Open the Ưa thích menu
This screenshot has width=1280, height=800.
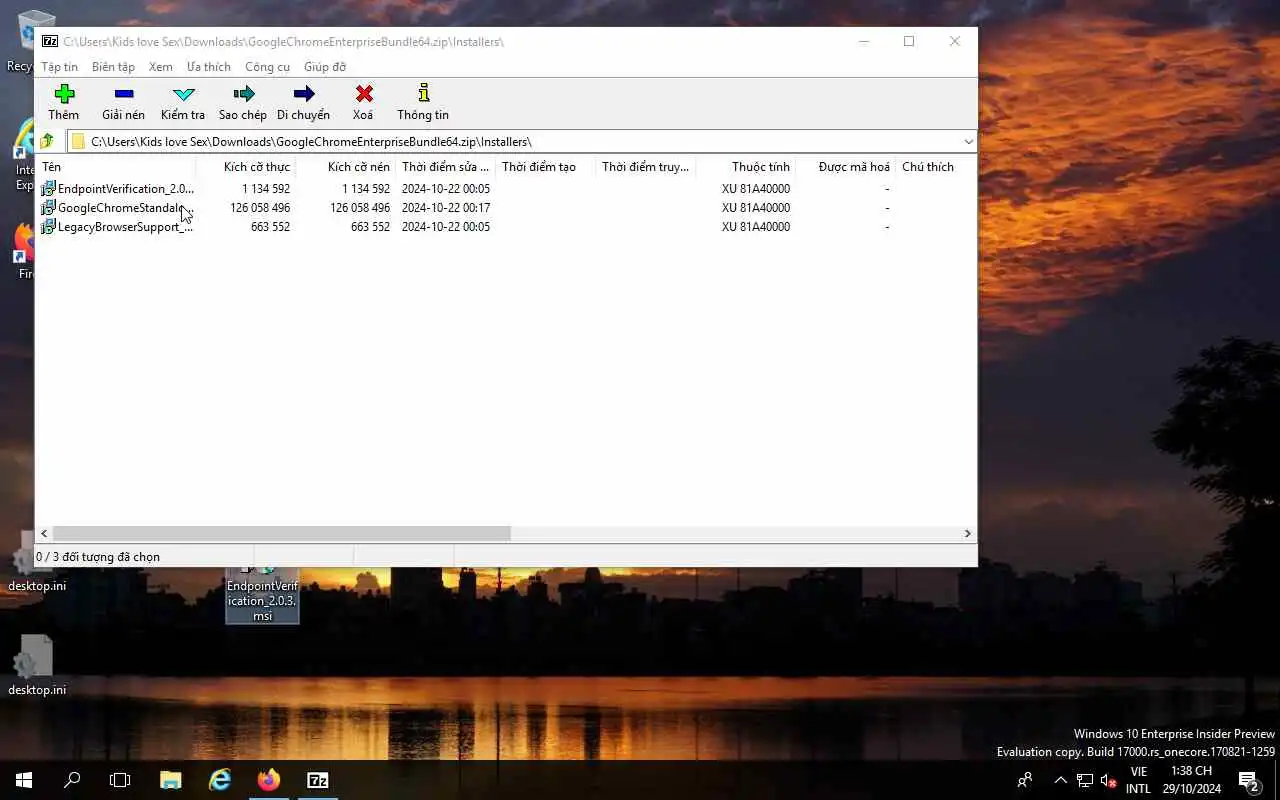[208, 67]
